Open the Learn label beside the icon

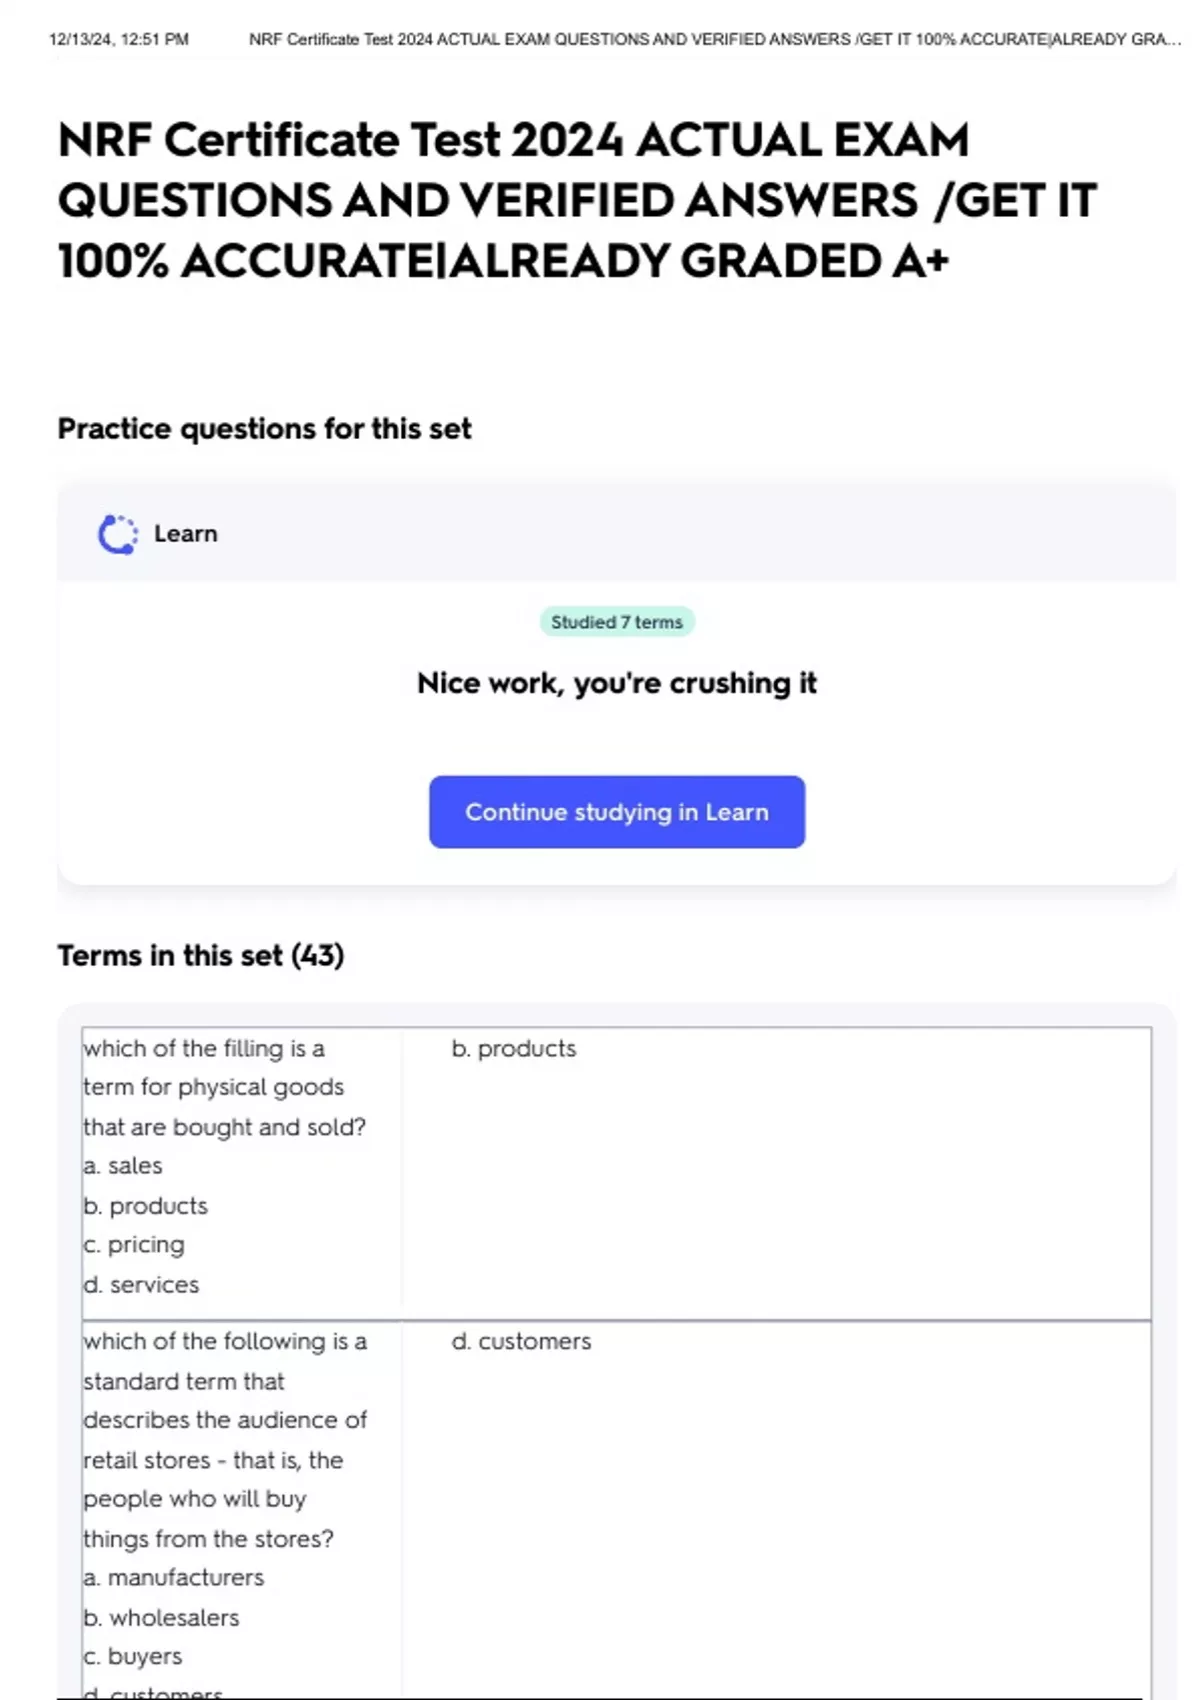pyautogui.click(x=185, y=534)
